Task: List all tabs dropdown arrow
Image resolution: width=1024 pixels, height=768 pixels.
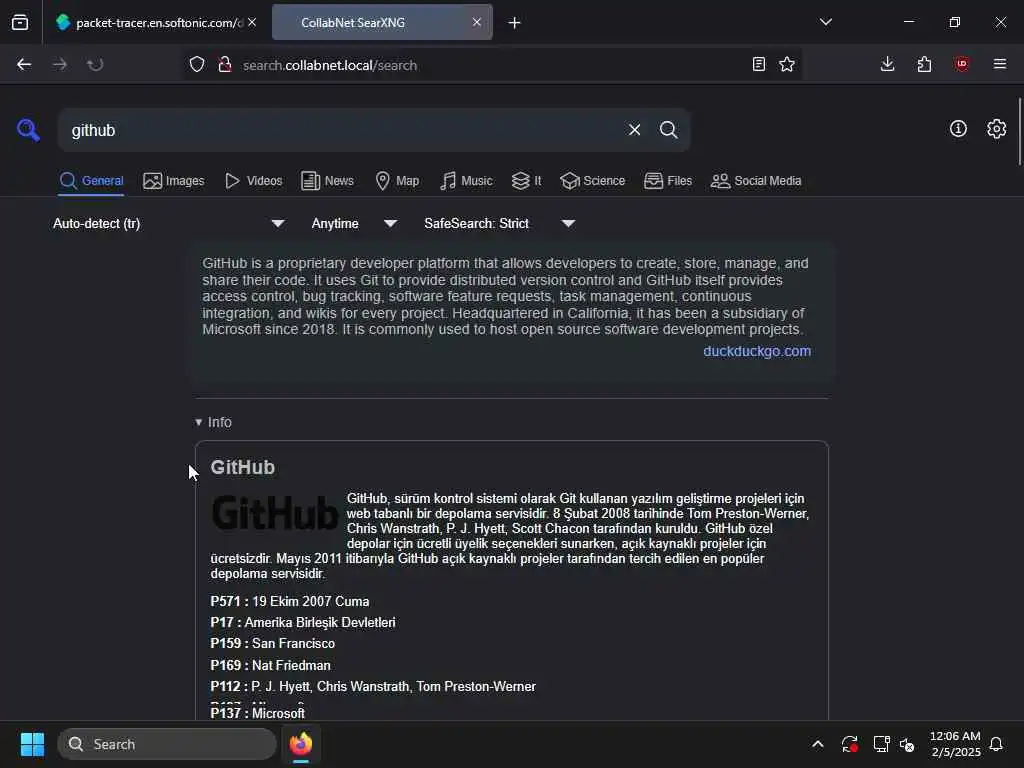Action: click(x=825, y=22)
